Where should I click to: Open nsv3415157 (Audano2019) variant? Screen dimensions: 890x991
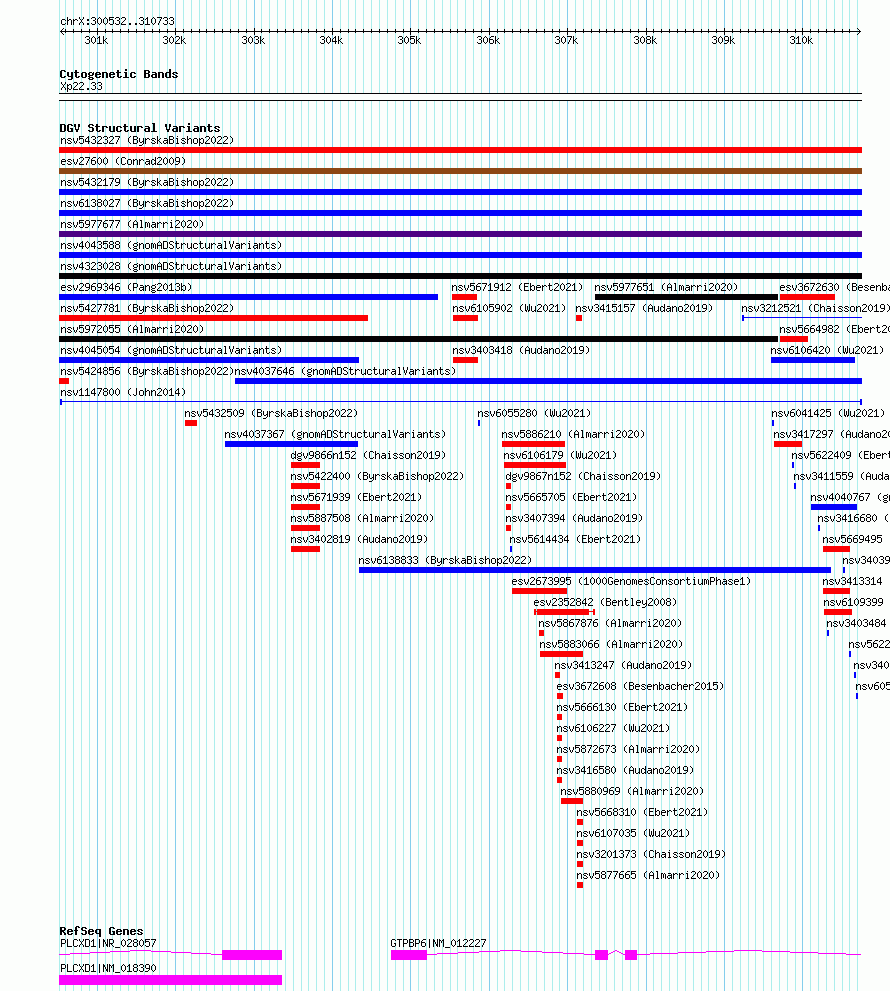click(644, 308)
